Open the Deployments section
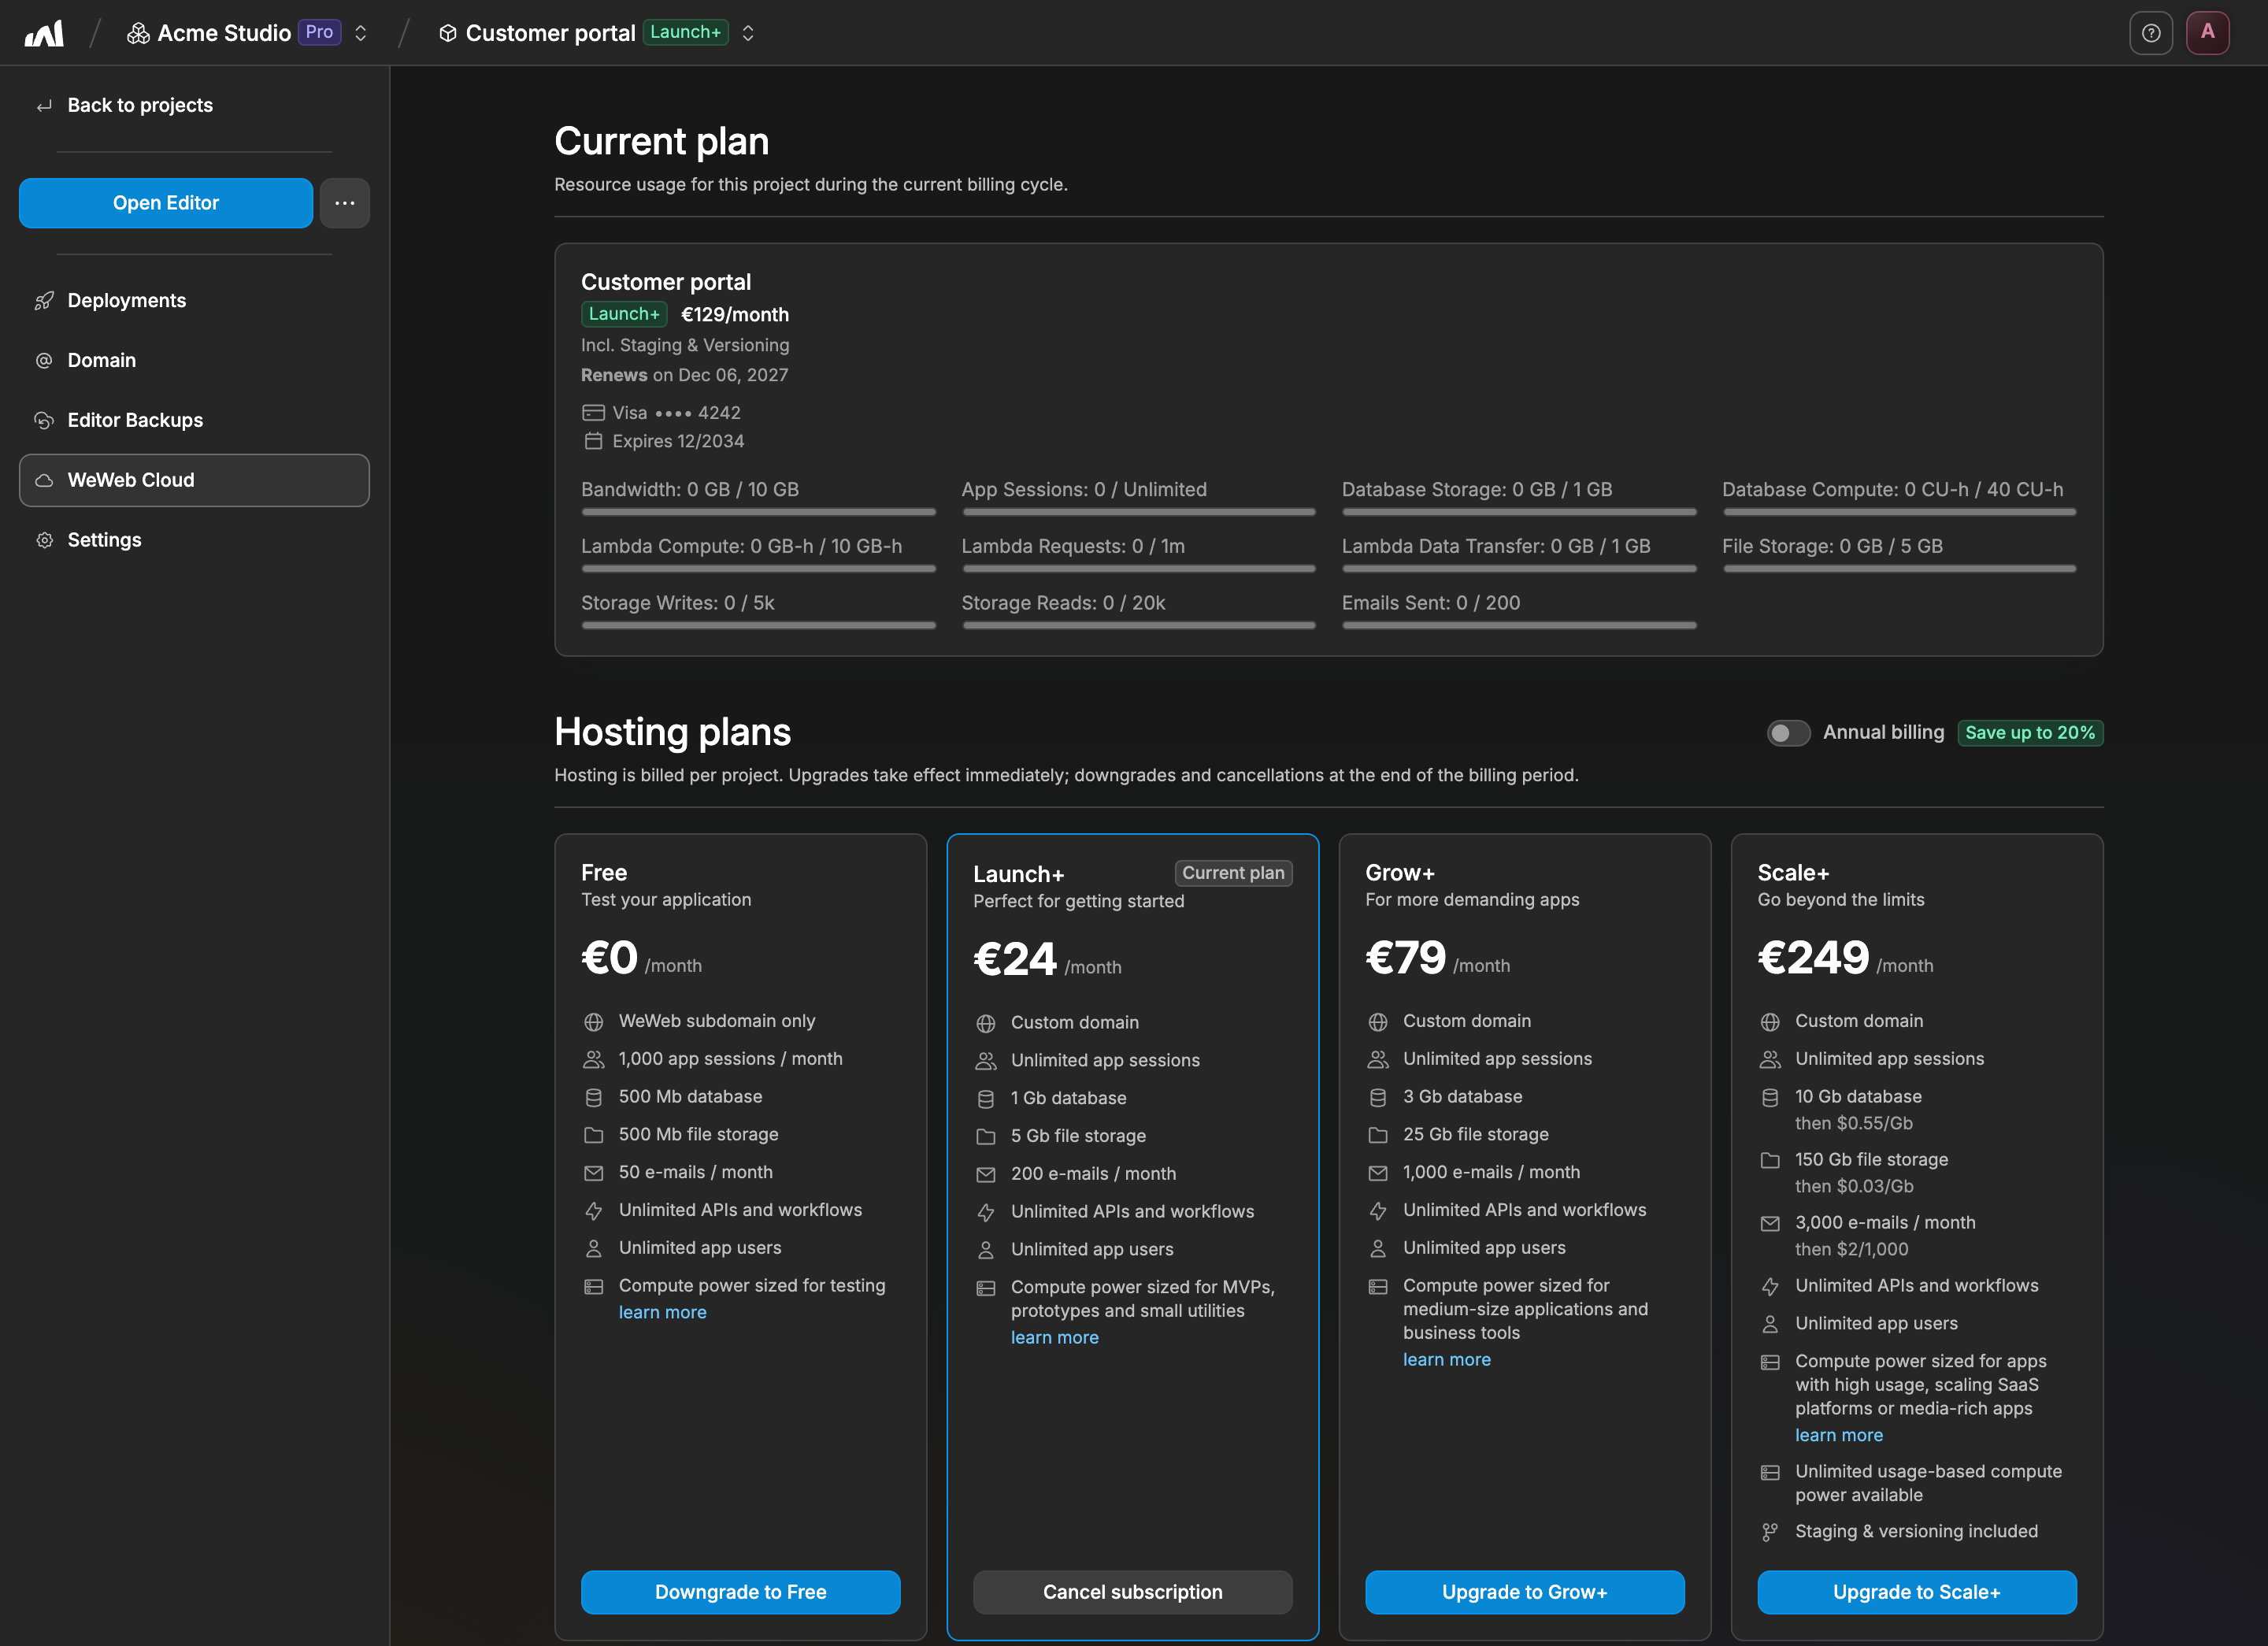 194,301
